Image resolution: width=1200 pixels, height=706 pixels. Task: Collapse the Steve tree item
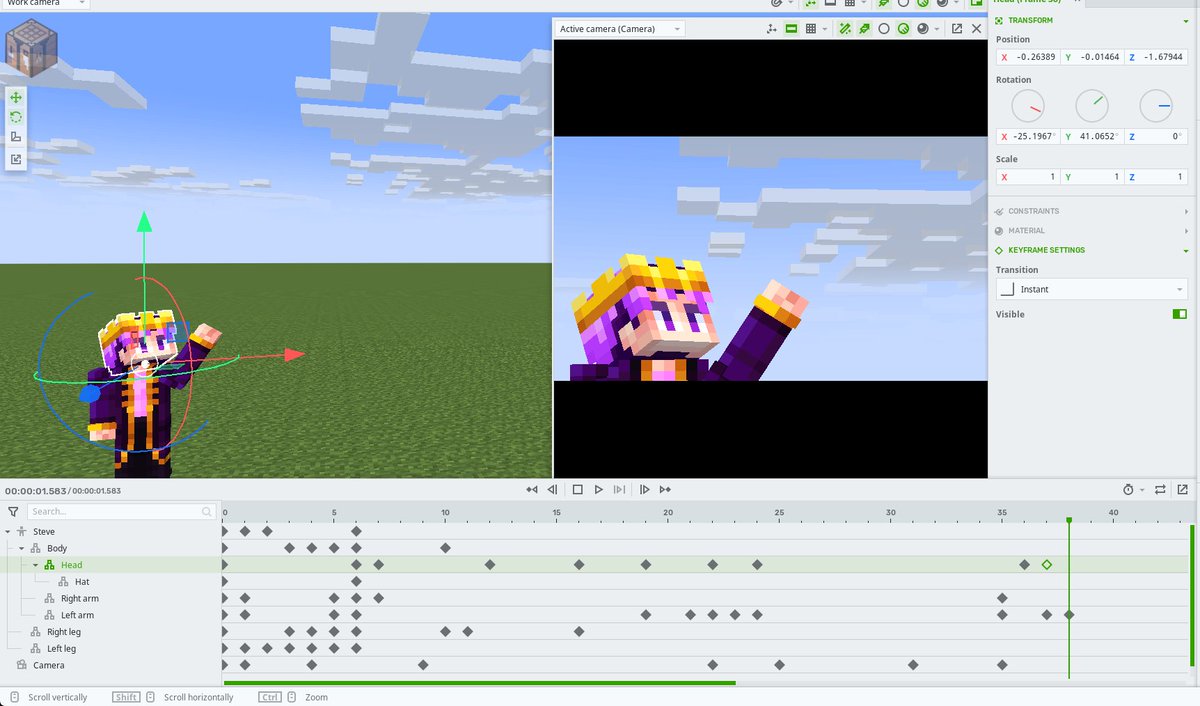[8, 532]
